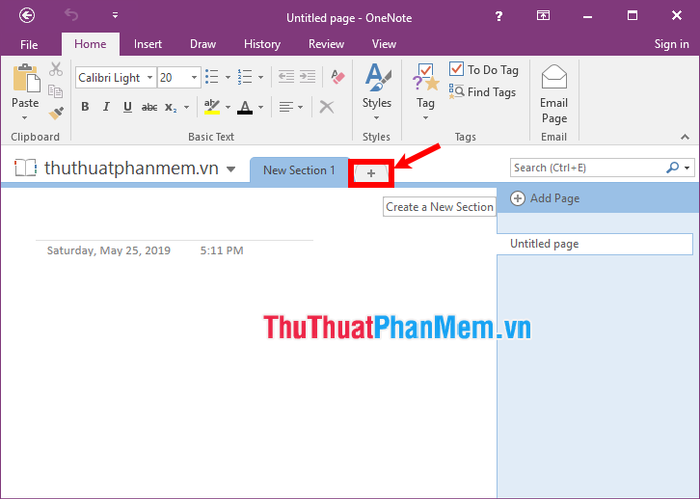Toggle Italic formatting
The height and width of the screenshot is (499, 700).
coord(106,107)
